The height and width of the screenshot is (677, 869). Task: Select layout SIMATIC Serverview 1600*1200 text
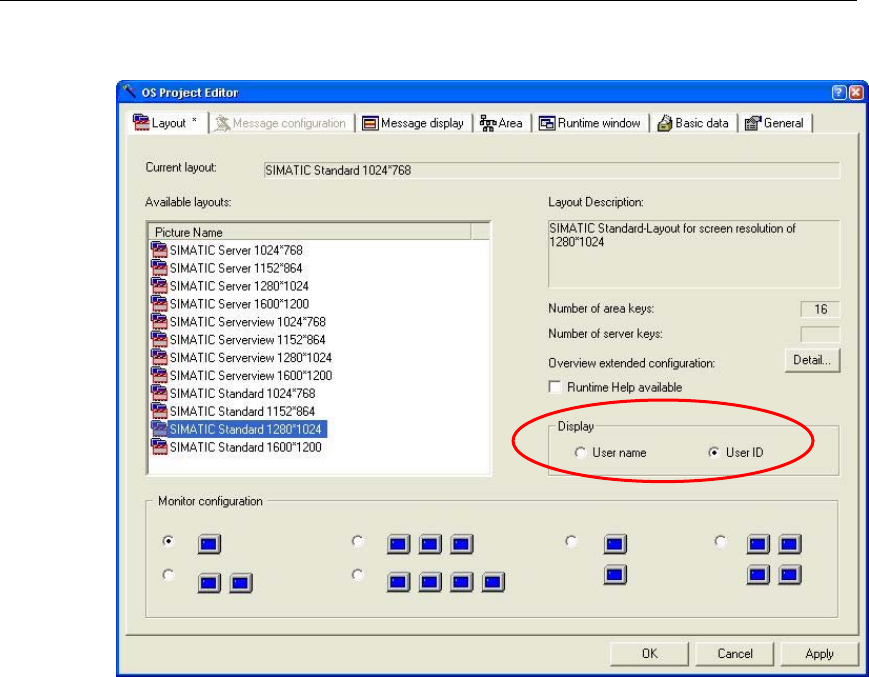click(x=251, y=376)
